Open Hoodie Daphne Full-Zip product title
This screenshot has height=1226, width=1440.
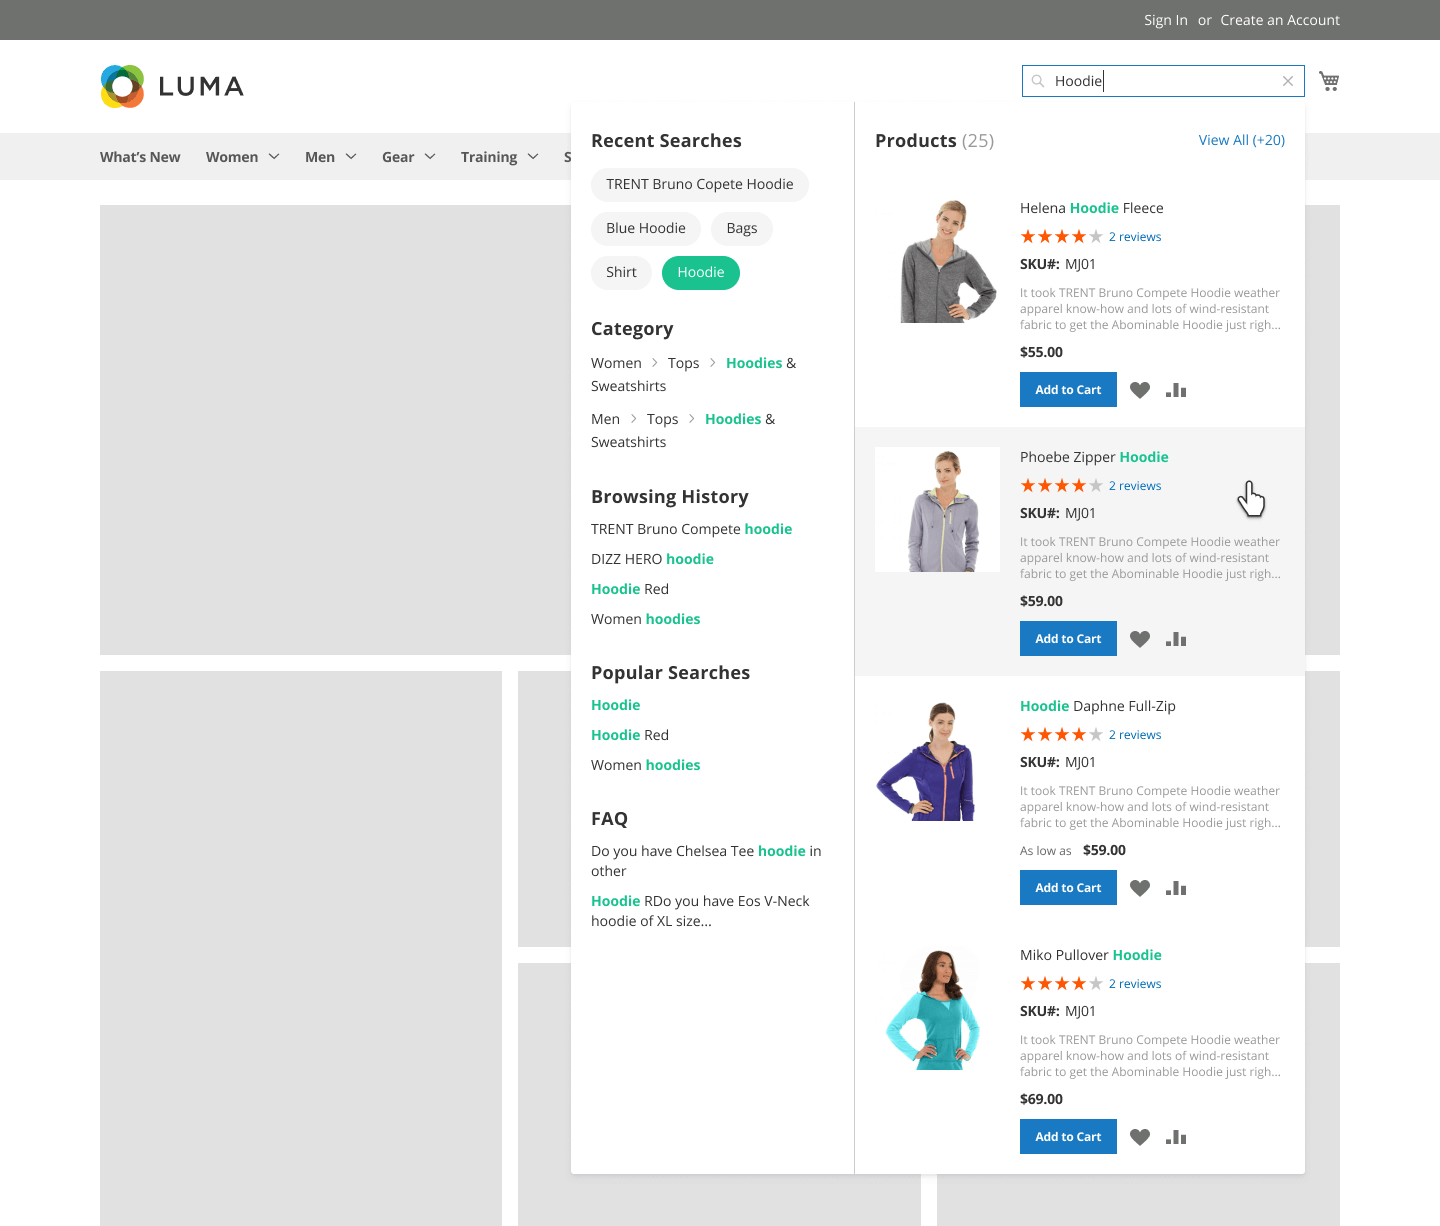click(1098, 706)
